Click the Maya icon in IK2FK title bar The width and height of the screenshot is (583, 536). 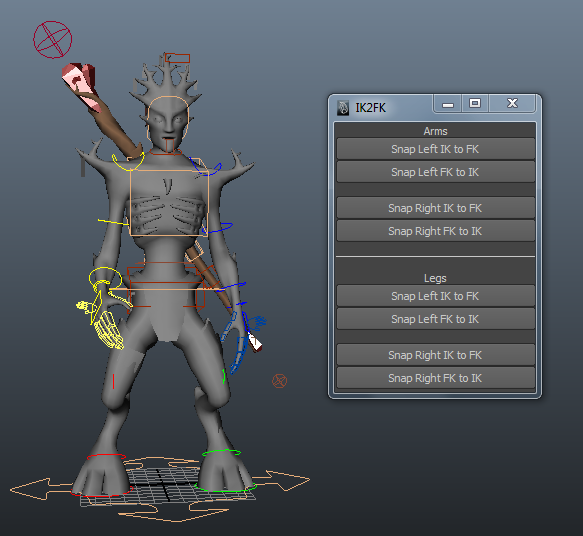pyautogui.click(x=343, y=108)
